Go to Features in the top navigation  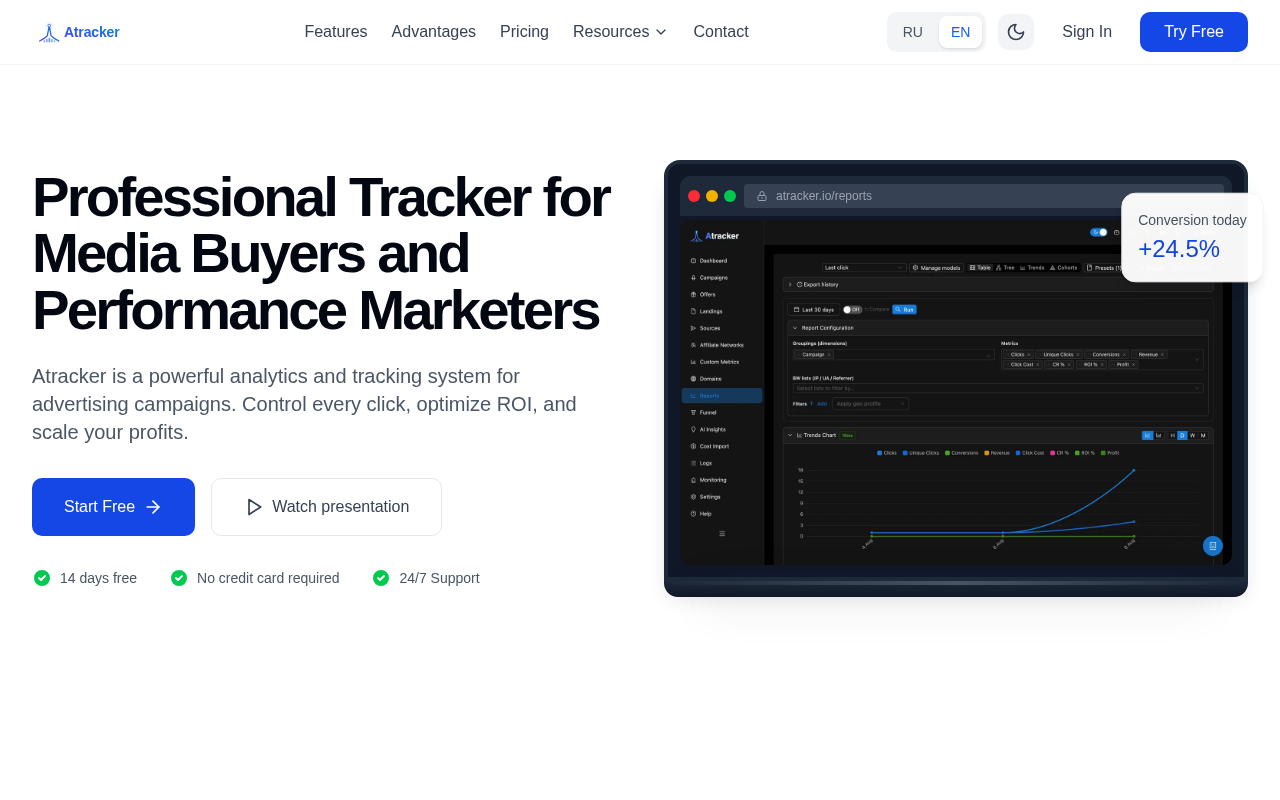pyautogui.click(x=336, y=32)
